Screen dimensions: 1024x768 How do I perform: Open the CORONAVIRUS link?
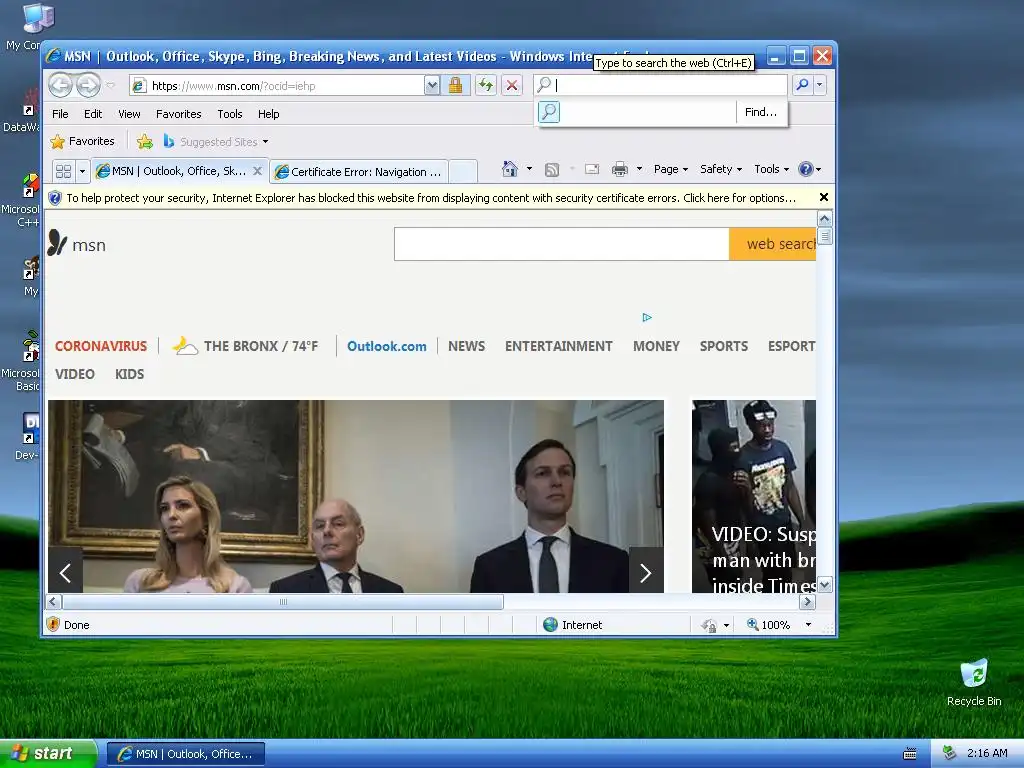click(x=101, y=346)
